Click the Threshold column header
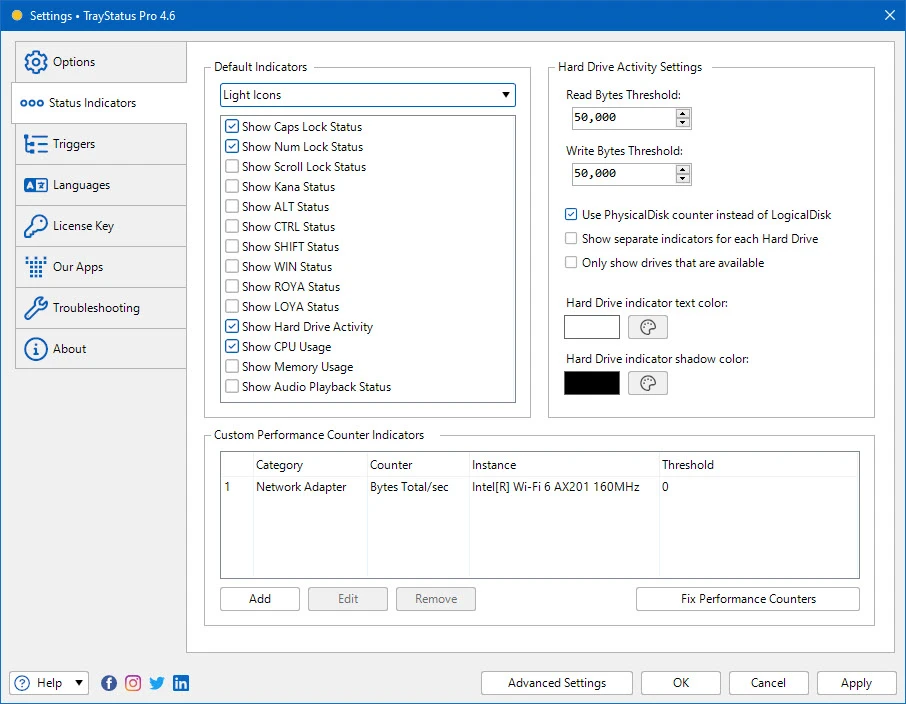The width and height of the screenshot is (906, 704). pos(759,465)
